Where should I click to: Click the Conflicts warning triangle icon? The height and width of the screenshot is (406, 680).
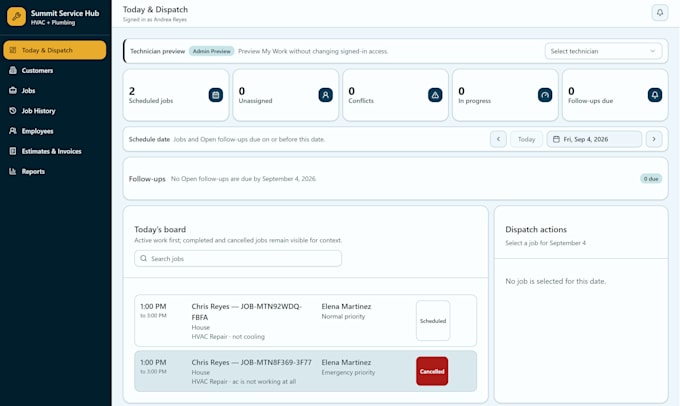[435, 95]
